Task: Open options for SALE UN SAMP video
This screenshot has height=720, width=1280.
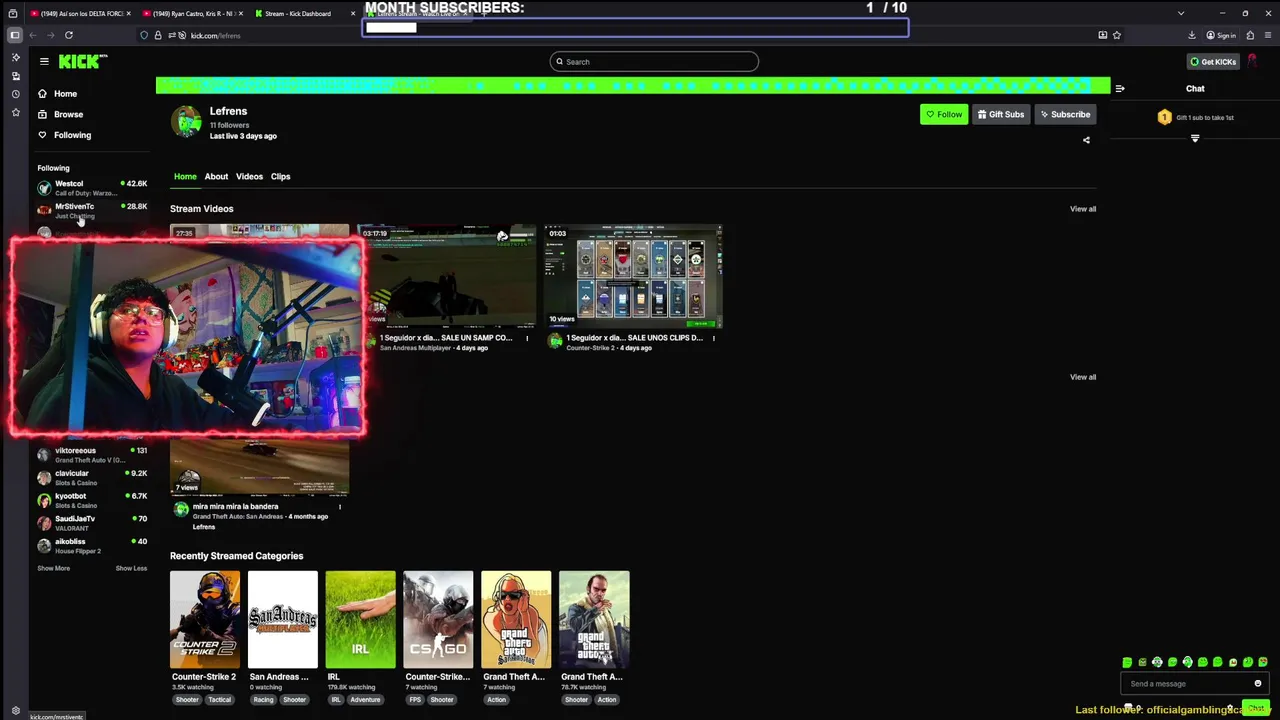Action: 527,338
